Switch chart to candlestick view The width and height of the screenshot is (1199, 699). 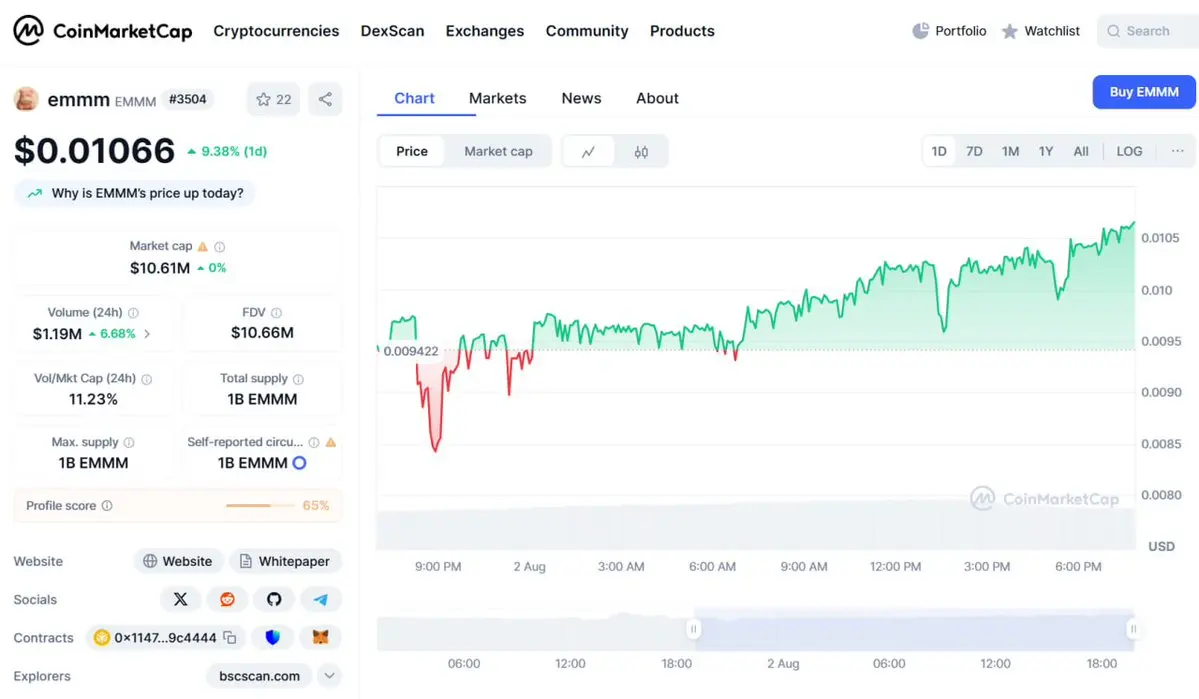(x=641, y=151)
